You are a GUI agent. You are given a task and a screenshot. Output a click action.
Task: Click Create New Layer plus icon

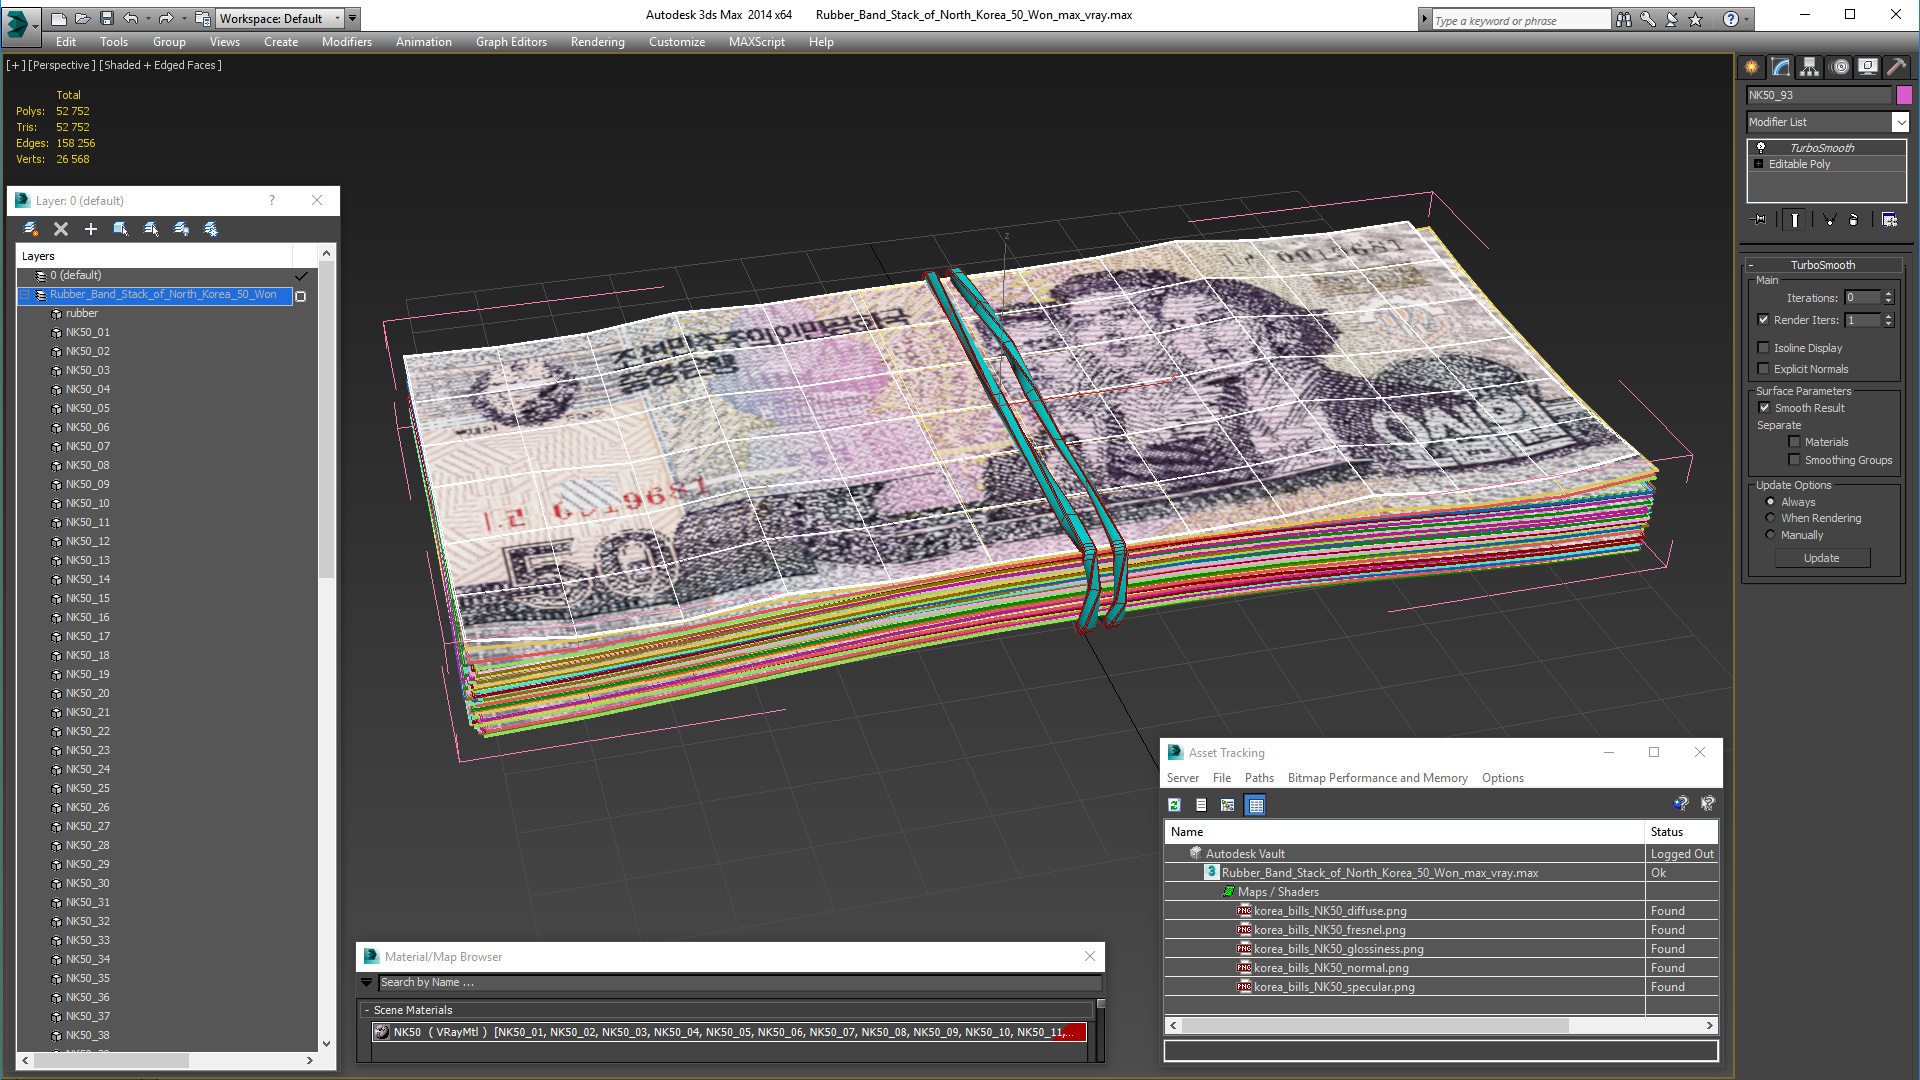point(91,229)
